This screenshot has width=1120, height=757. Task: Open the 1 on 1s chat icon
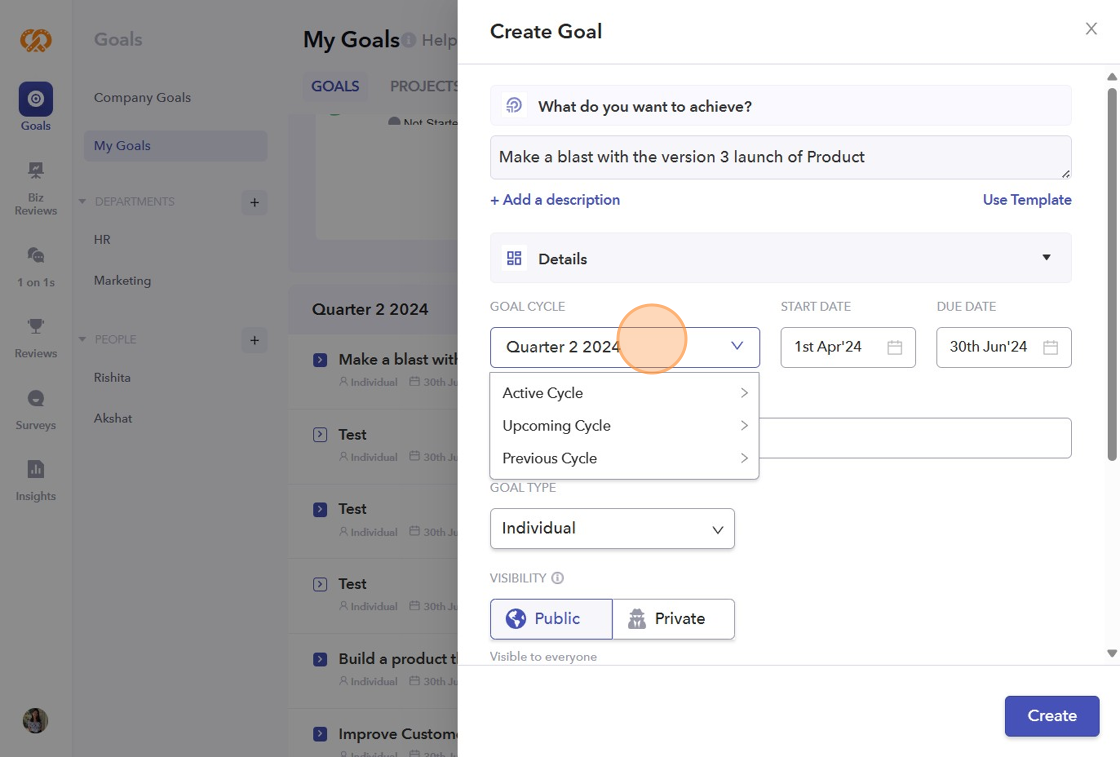(36, 256)
